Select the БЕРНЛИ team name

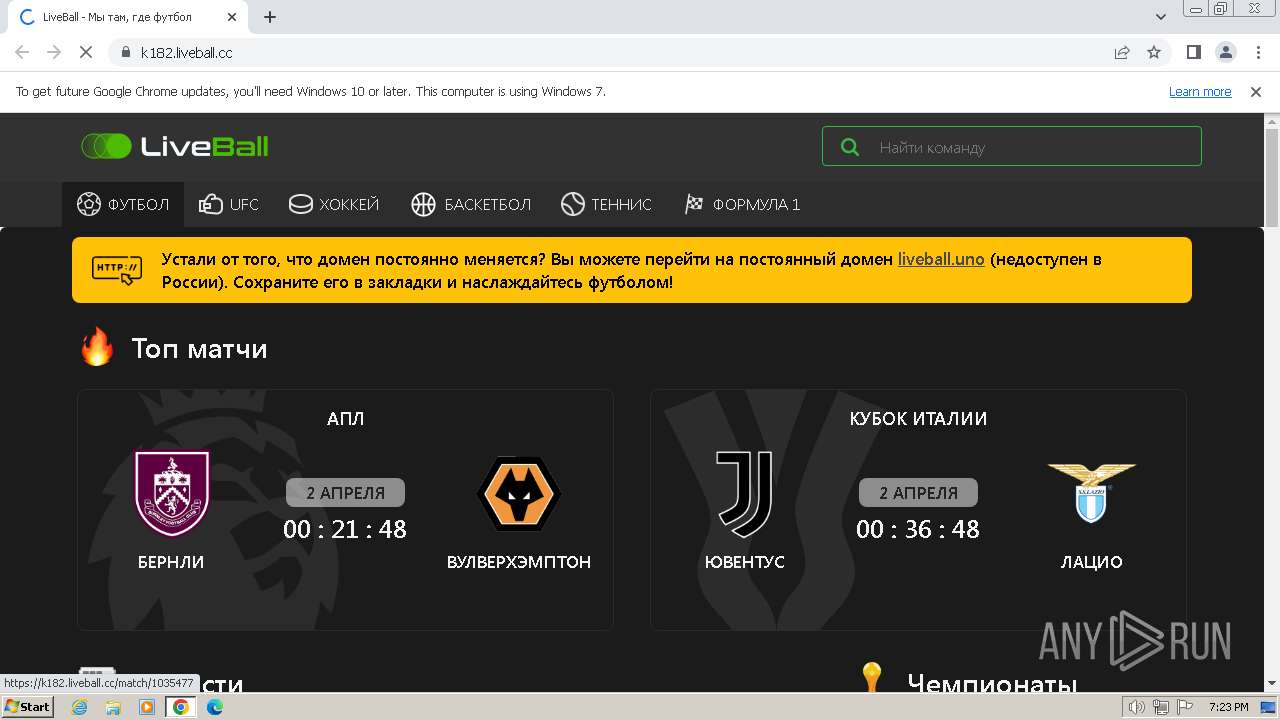point(171,562)
